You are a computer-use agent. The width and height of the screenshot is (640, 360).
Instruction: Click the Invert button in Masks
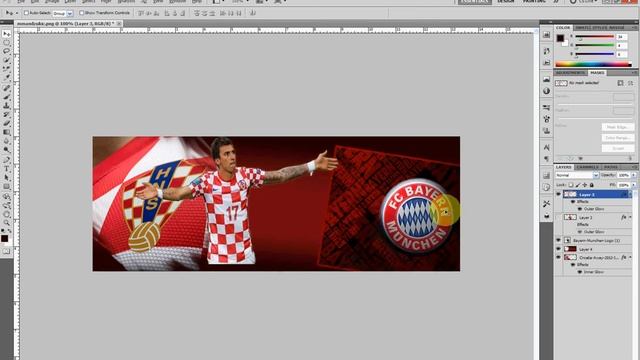(x=618, y=148)
